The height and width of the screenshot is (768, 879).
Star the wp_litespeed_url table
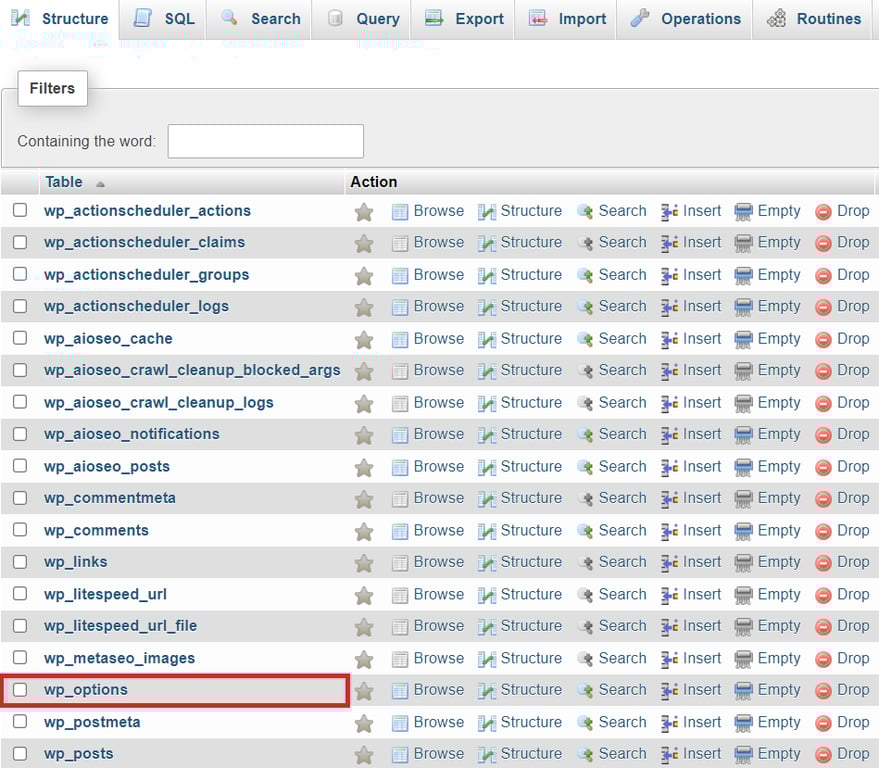click(363, 594)
